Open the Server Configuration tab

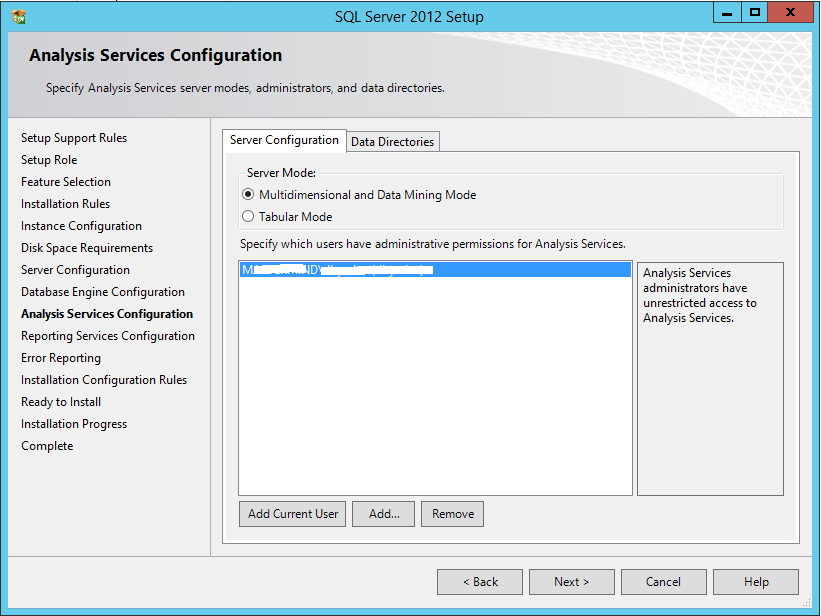click(x=284, y=140)
